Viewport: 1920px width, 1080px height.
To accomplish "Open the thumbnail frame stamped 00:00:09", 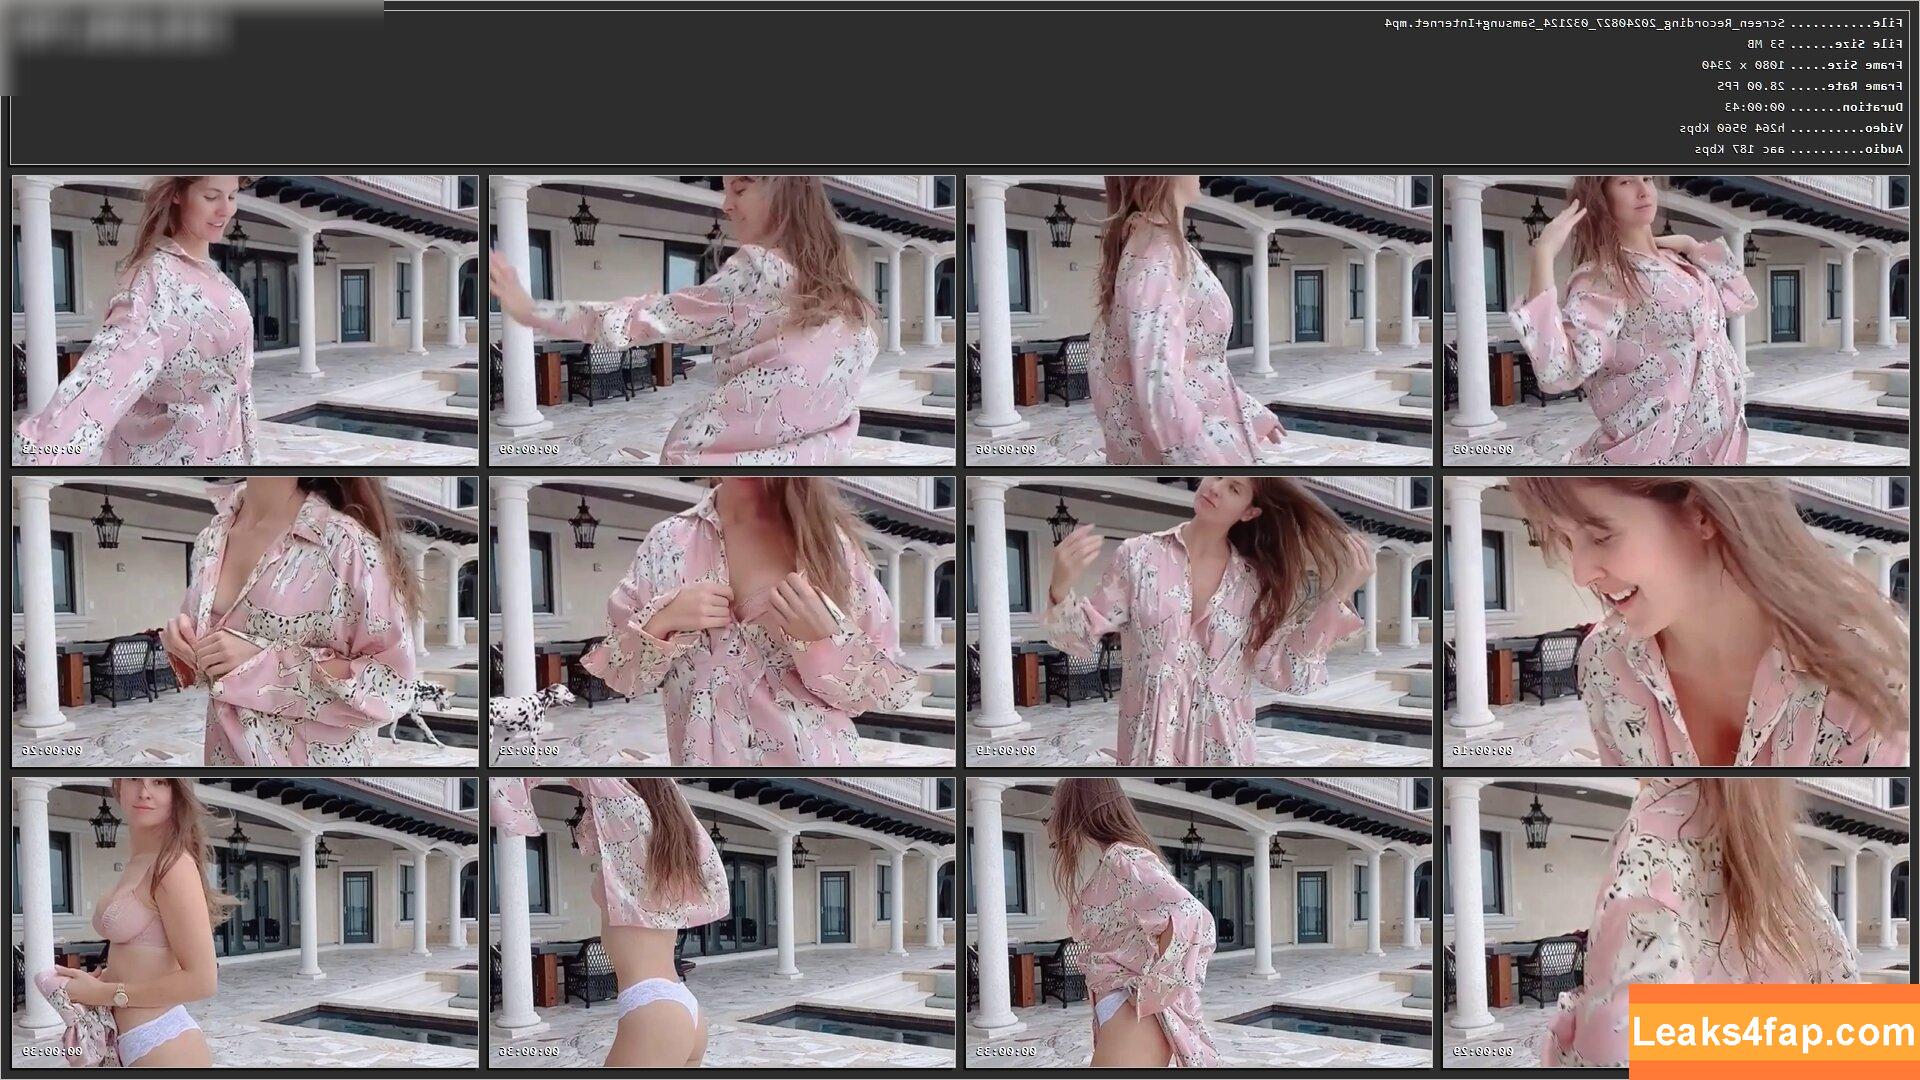I will pos(722,320).
